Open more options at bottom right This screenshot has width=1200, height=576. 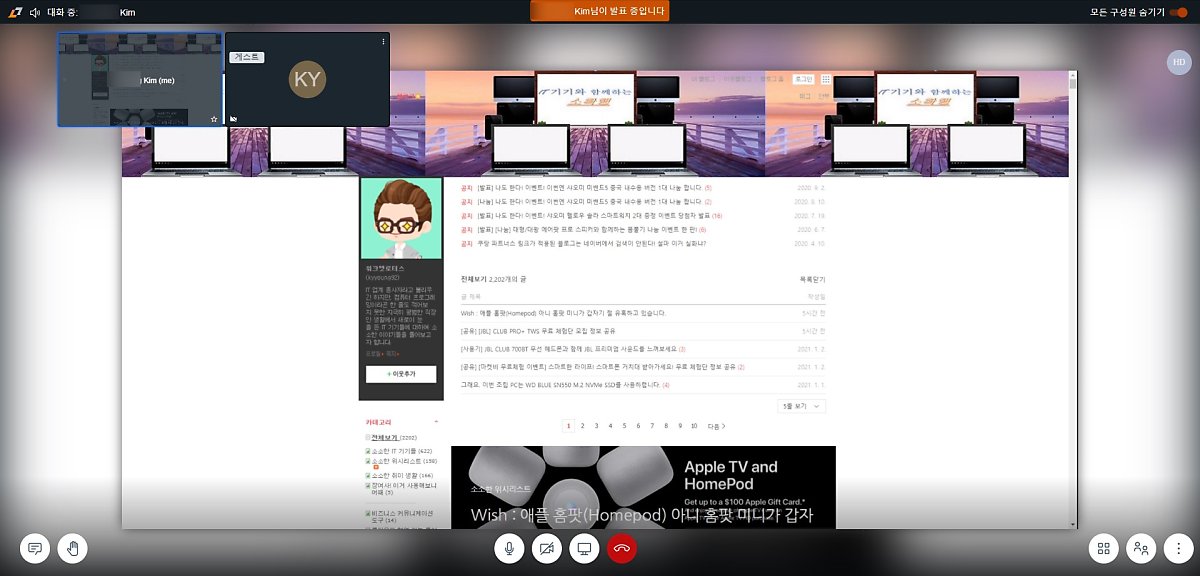pyautogui.click(x=1179, y=548)
